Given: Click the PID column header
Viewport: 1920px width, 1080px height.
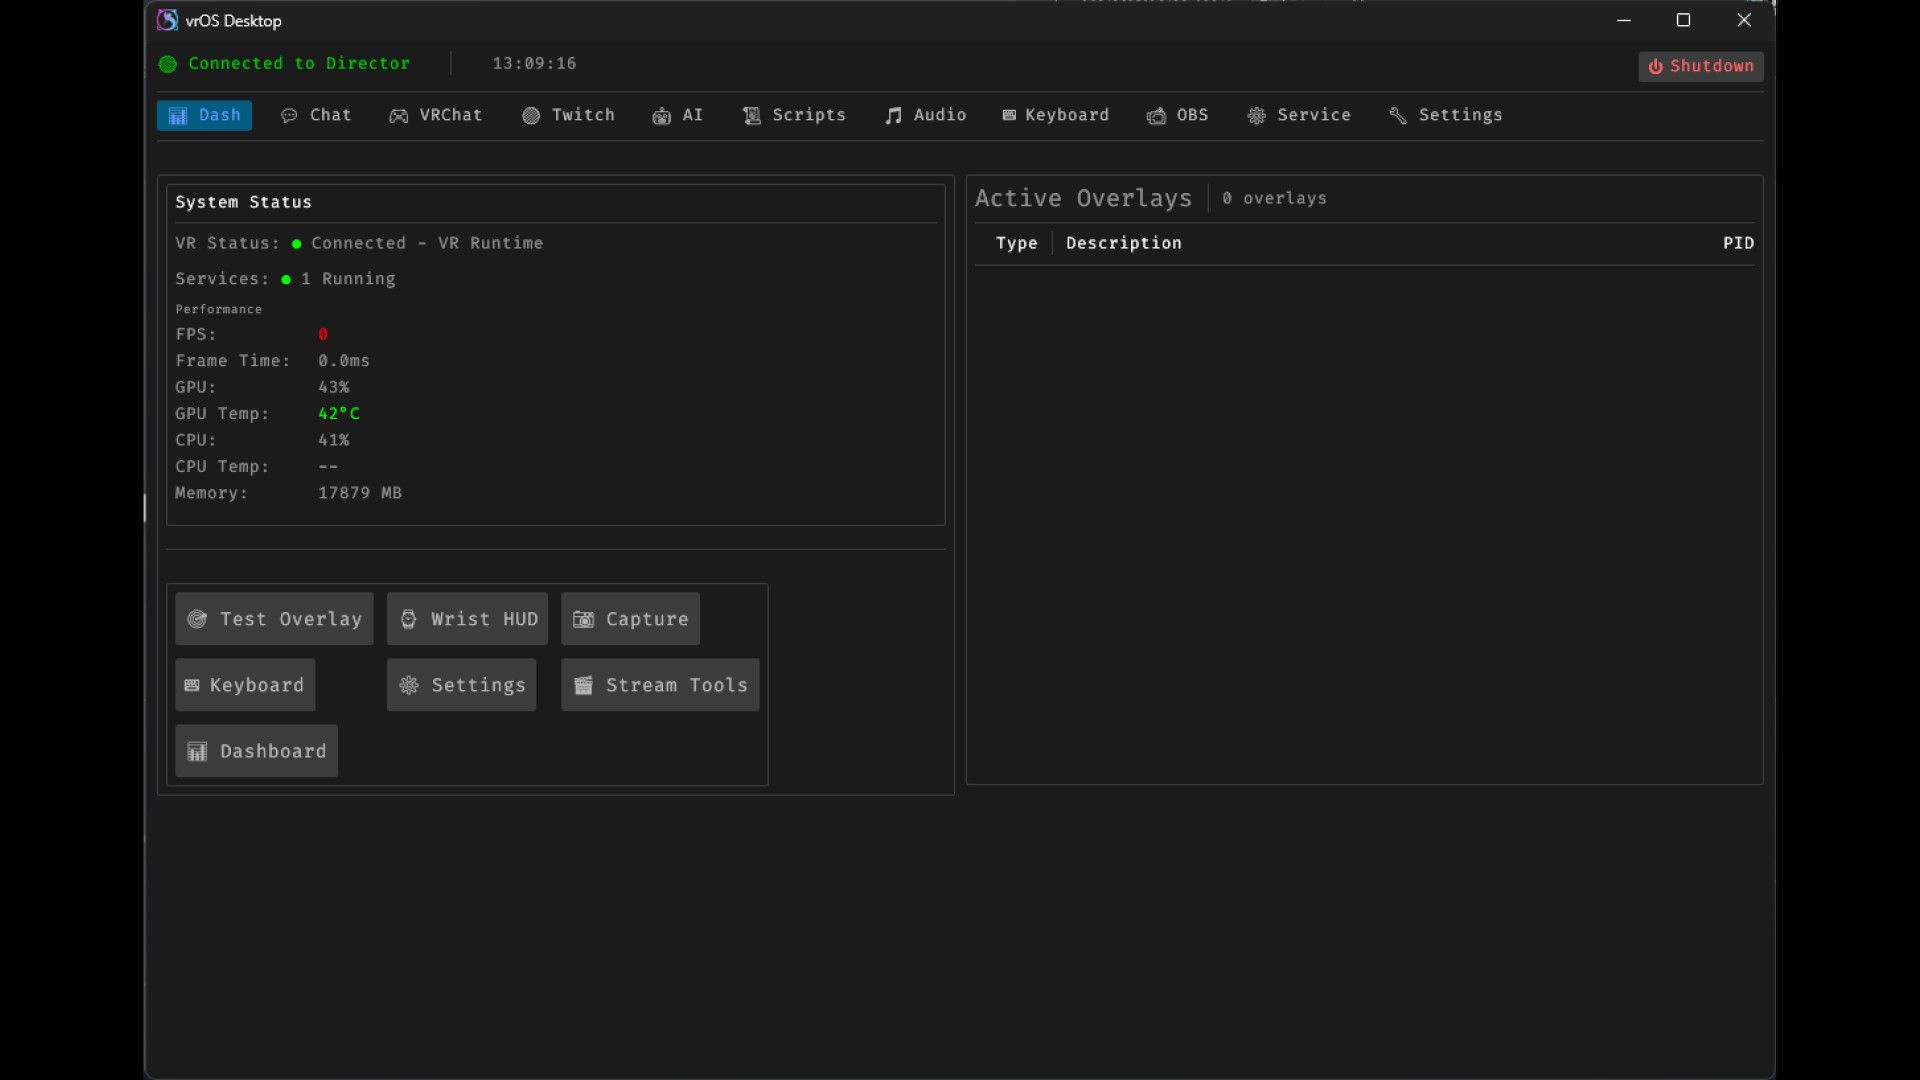Looking at the screenshot, I should (x=1738, y=243).
